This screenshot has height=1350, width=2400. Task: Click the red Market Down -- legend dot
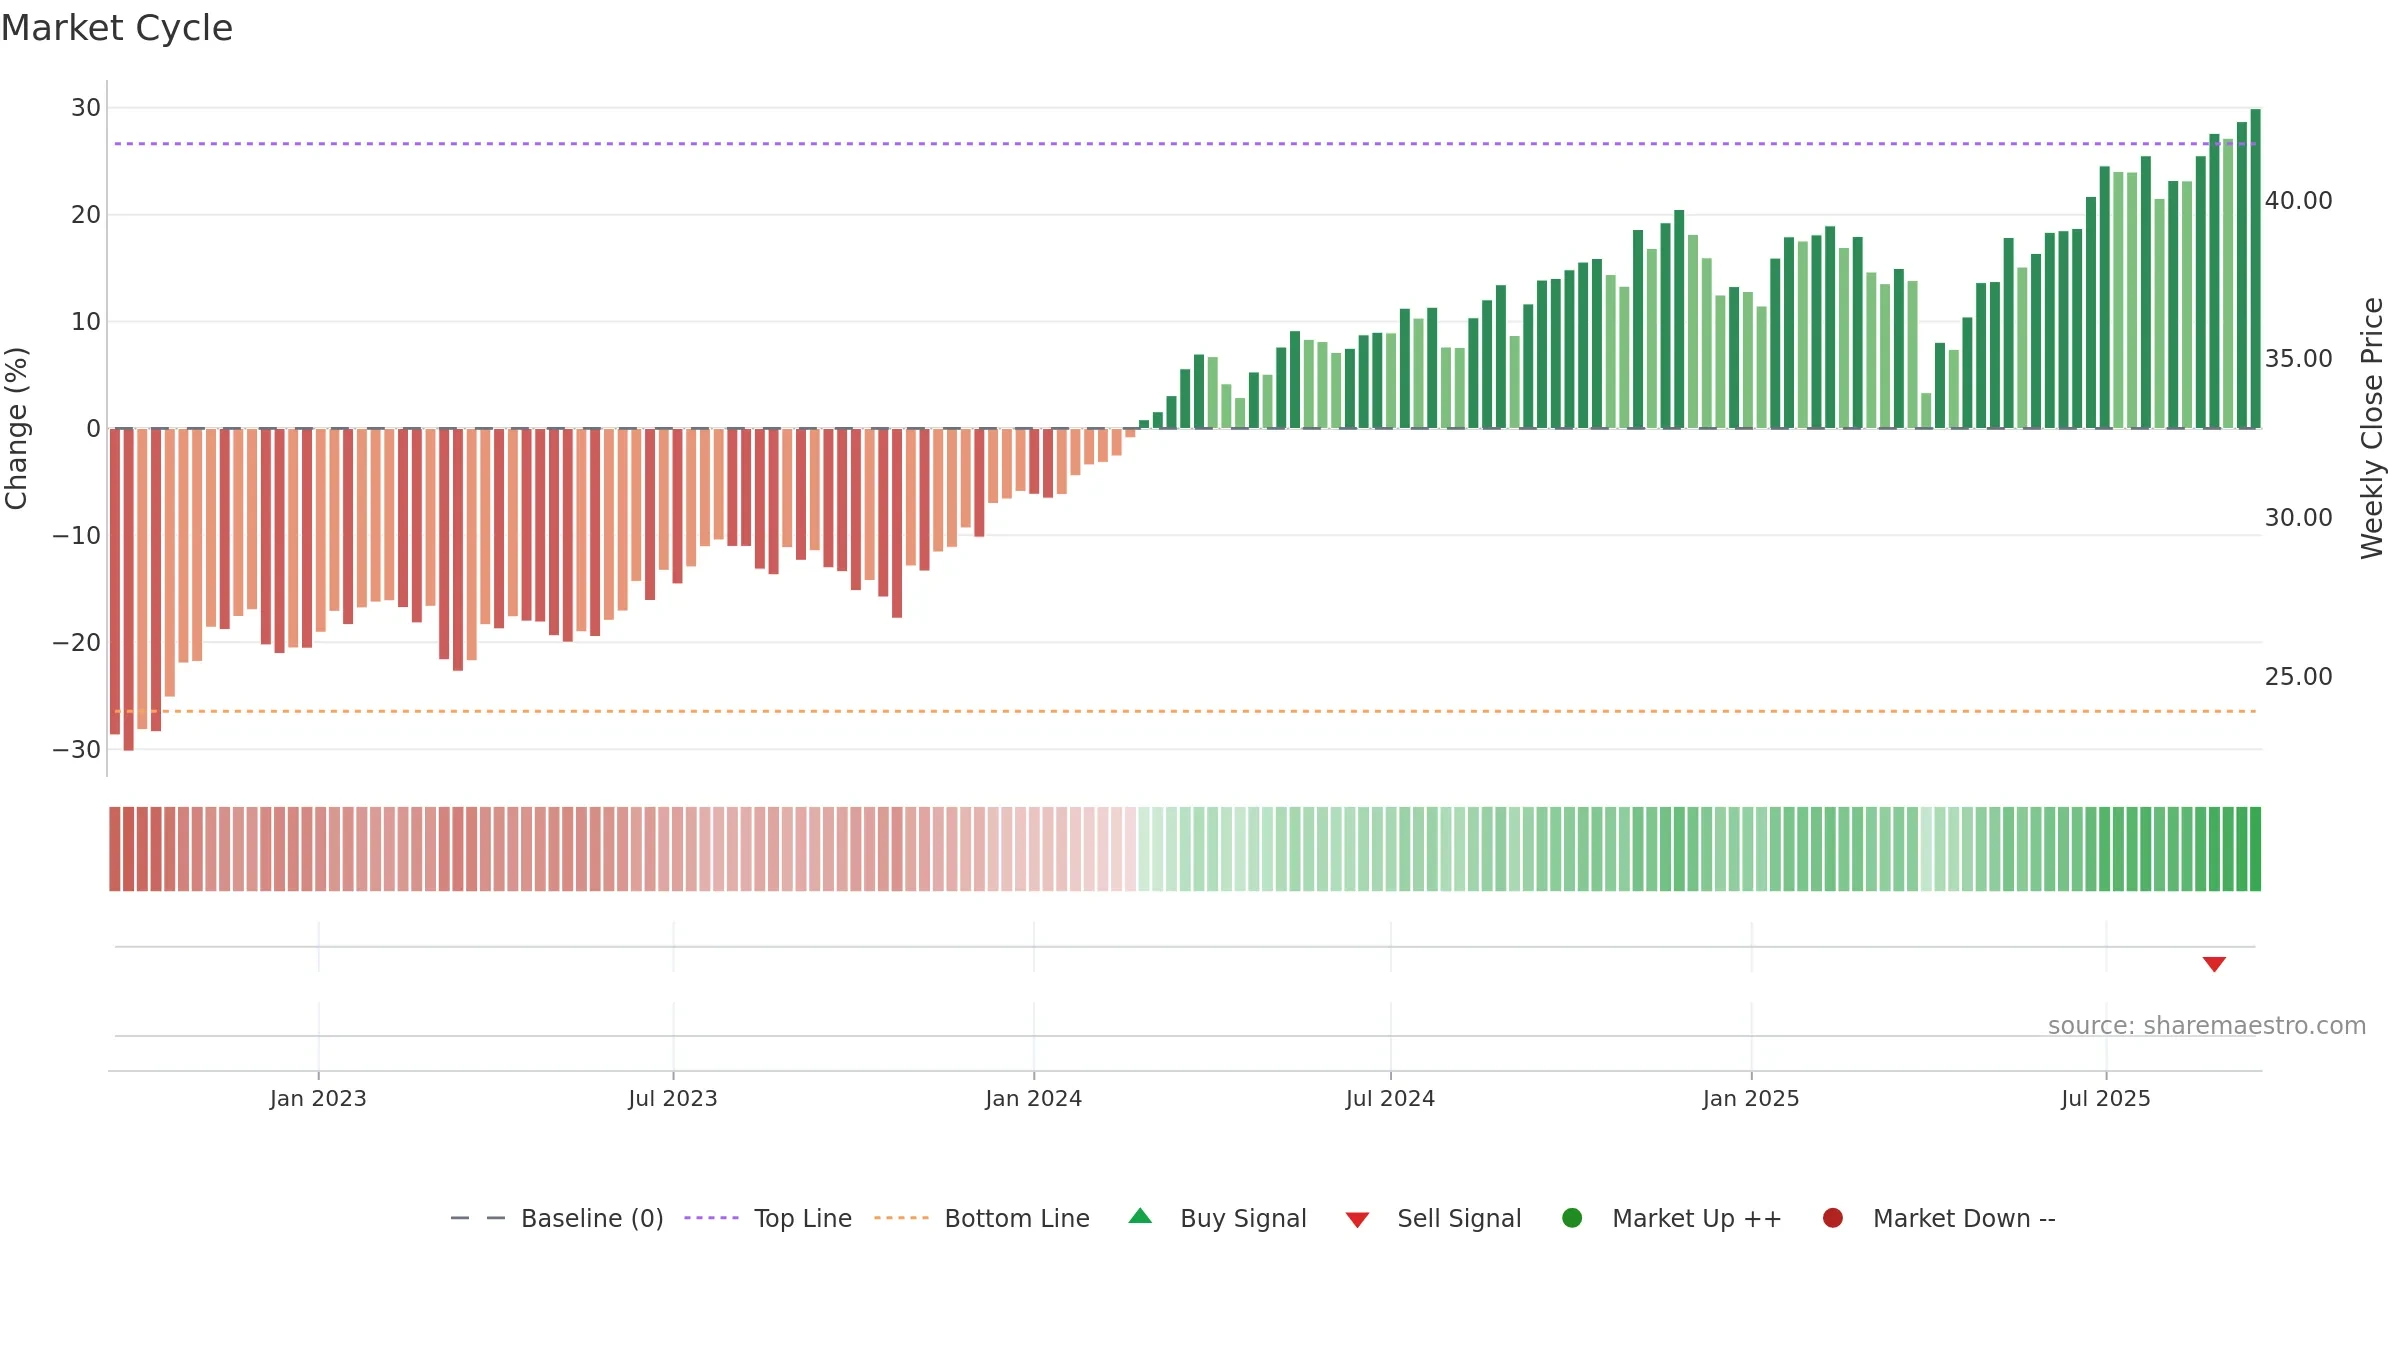point(1833,1218)
